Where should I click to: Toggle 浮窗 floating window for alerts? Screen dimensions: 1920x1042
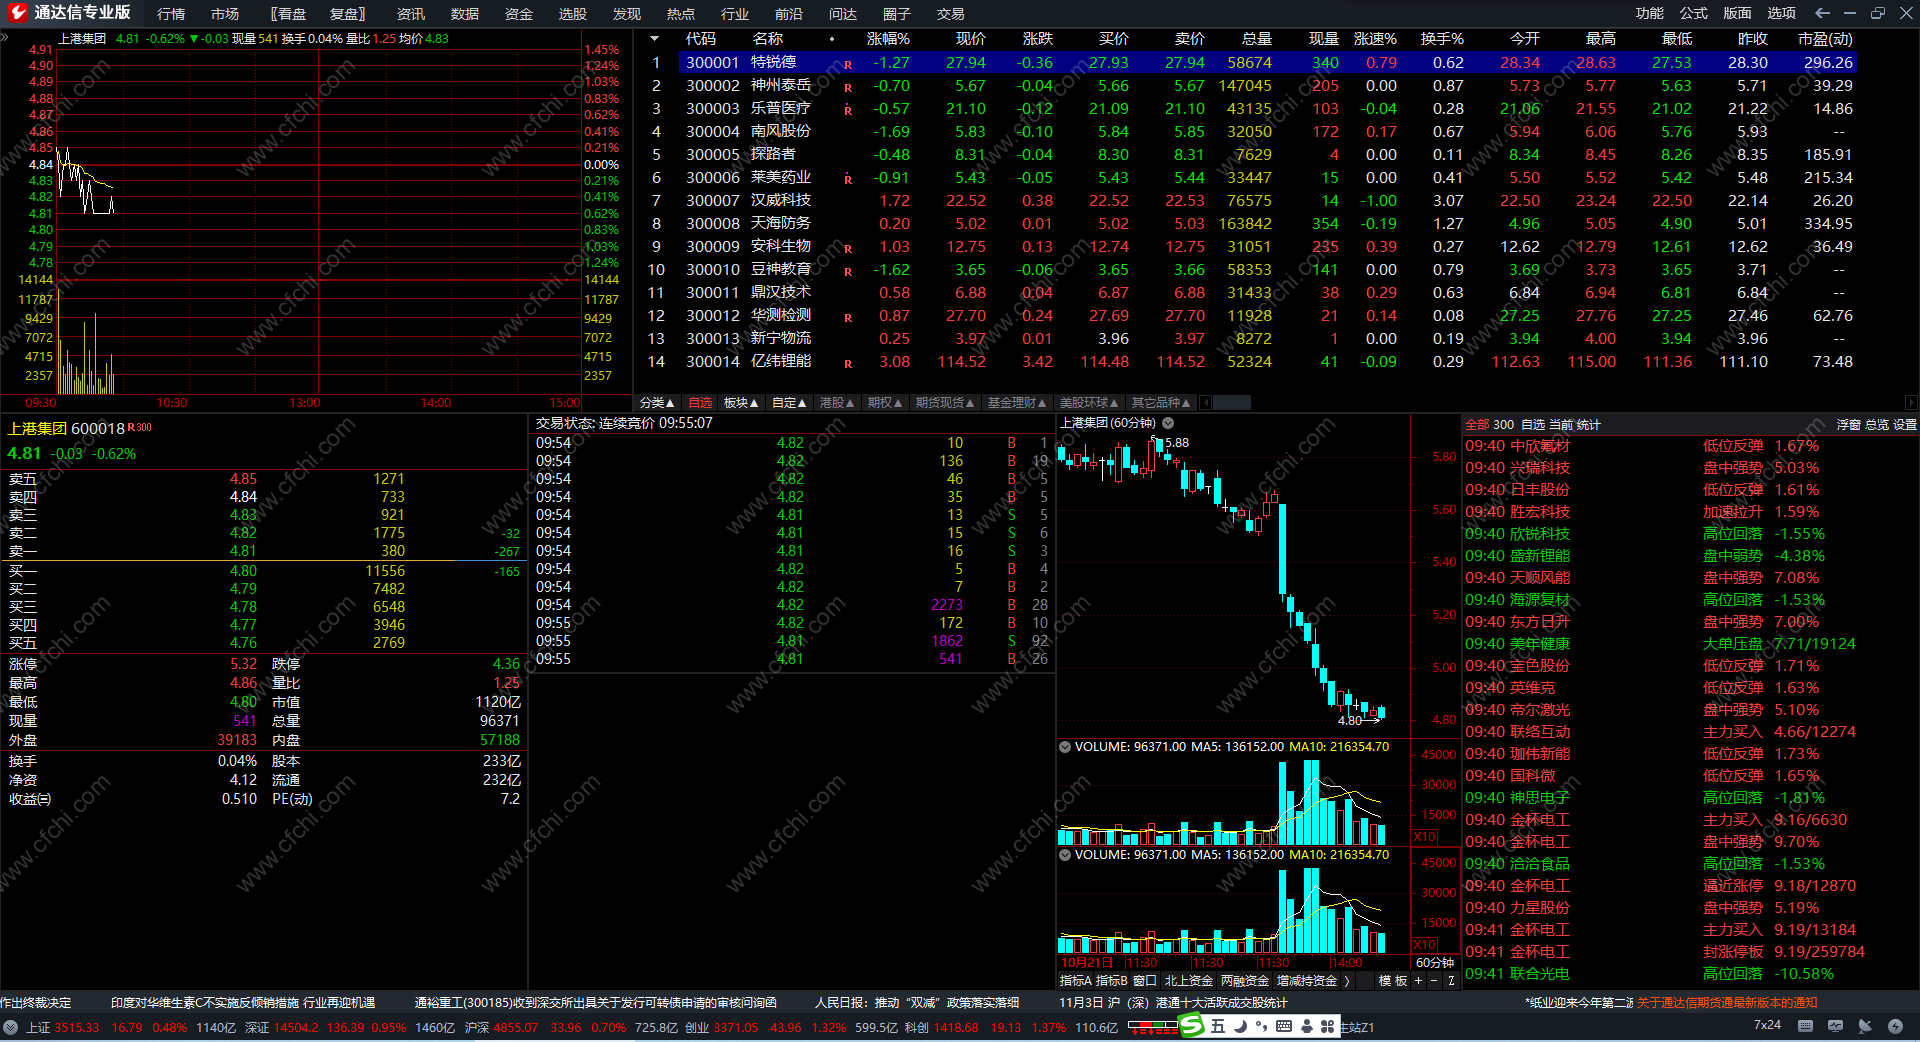coord(1848,425)
